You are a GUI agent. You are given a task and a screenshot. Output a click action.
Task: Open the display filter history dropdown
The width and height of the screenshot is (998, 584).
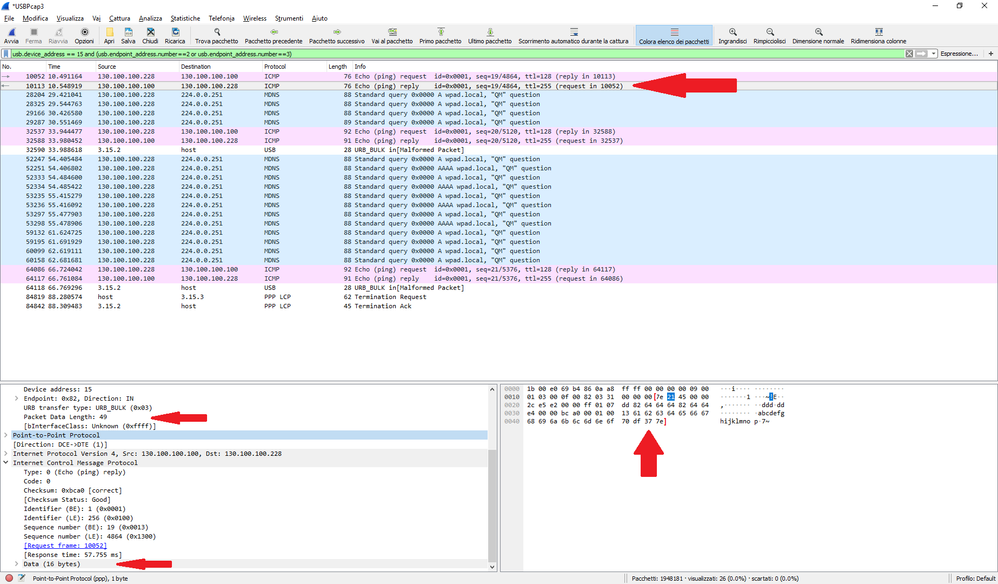pyautogui.click(x=933, y=54)
